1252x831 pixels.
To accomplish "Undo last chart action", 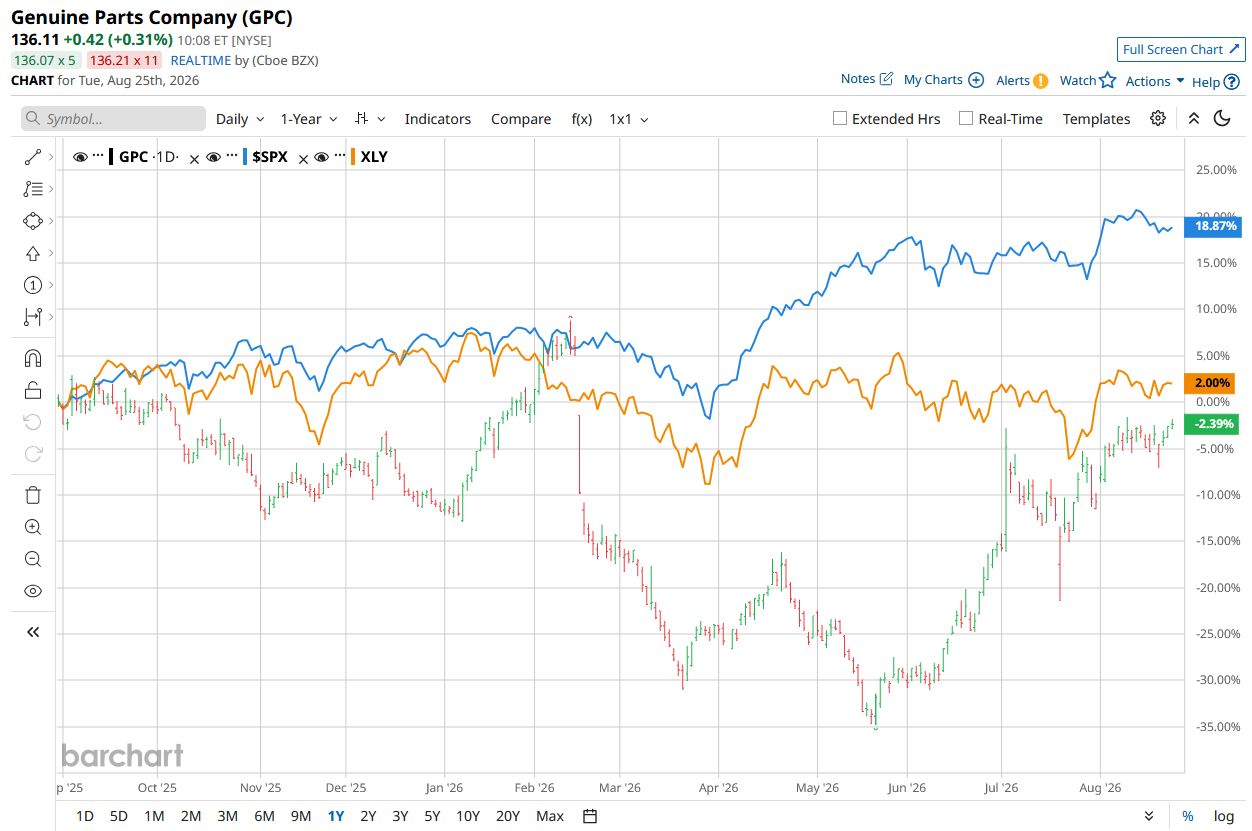I will (x=33, y=422).
